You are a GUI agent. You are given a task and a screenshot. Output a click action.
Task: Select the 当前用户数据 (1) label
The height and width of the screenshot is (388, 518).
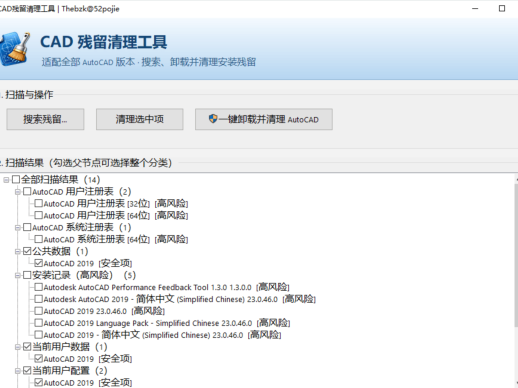click(x=70, y=347)
